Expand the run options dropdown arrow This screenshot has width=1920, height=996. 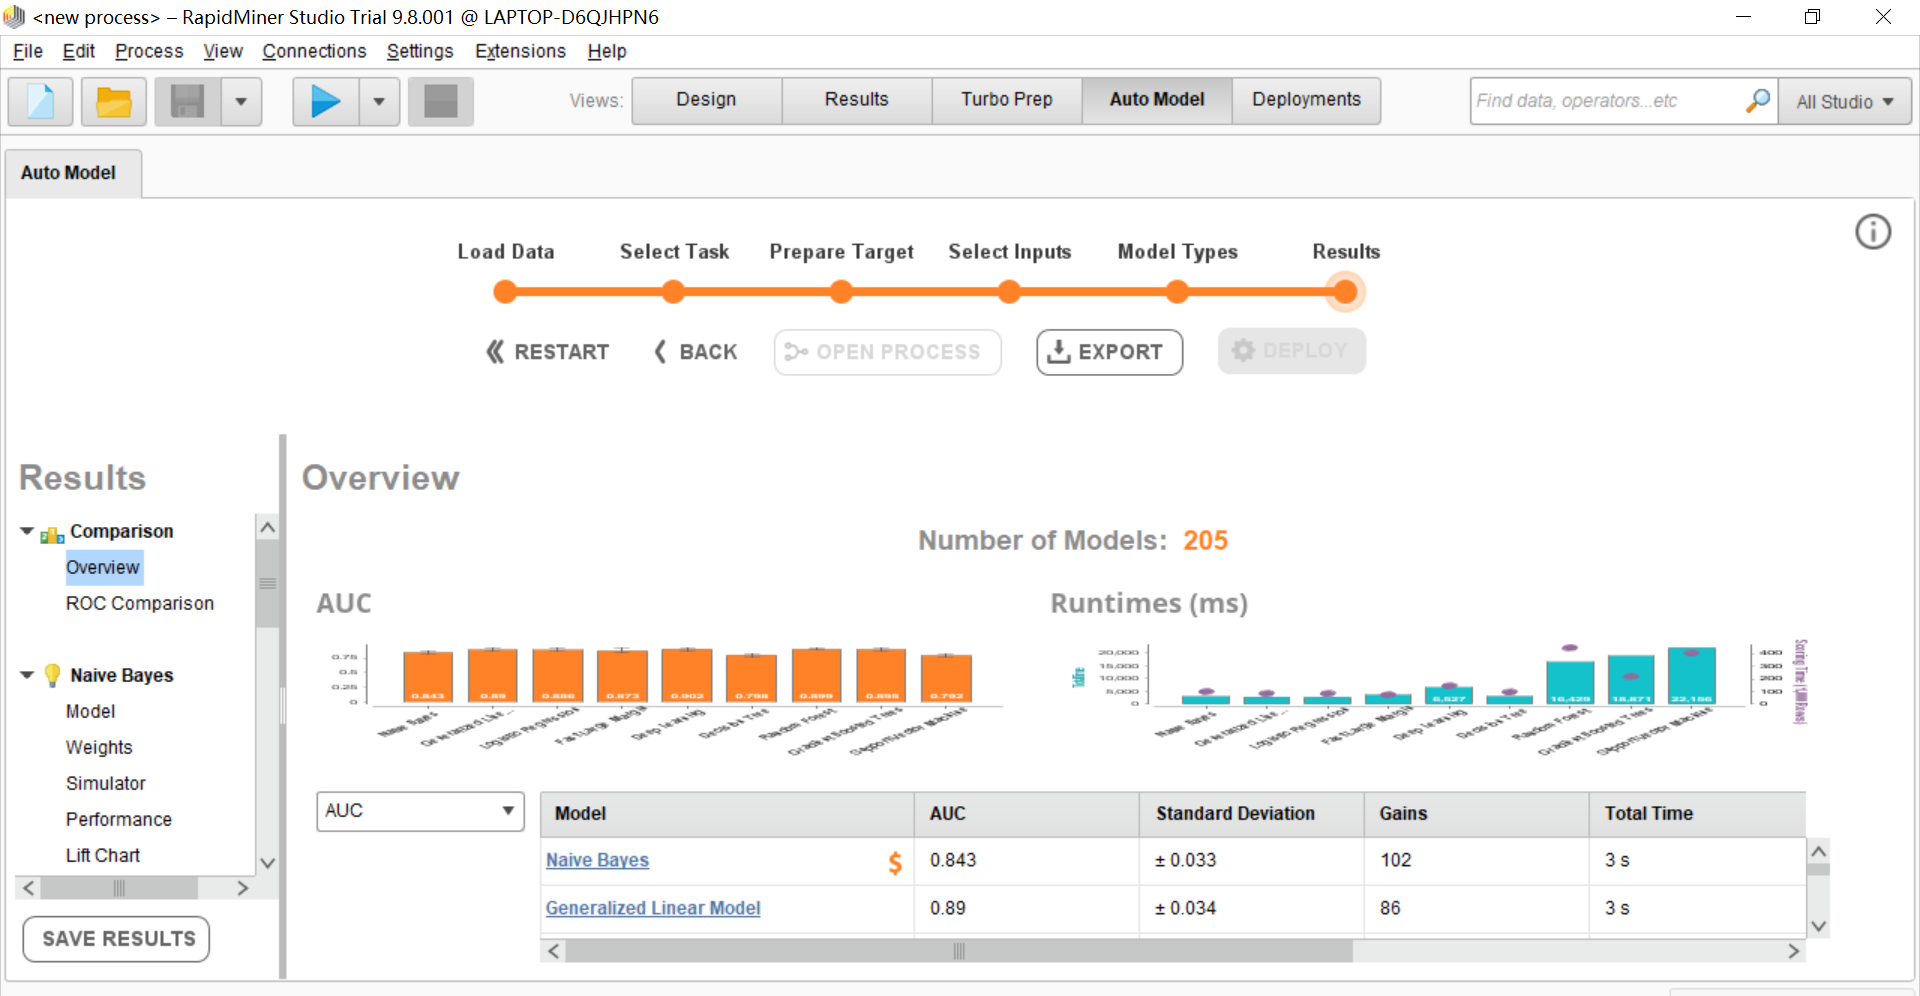click(x=379, y=101)
